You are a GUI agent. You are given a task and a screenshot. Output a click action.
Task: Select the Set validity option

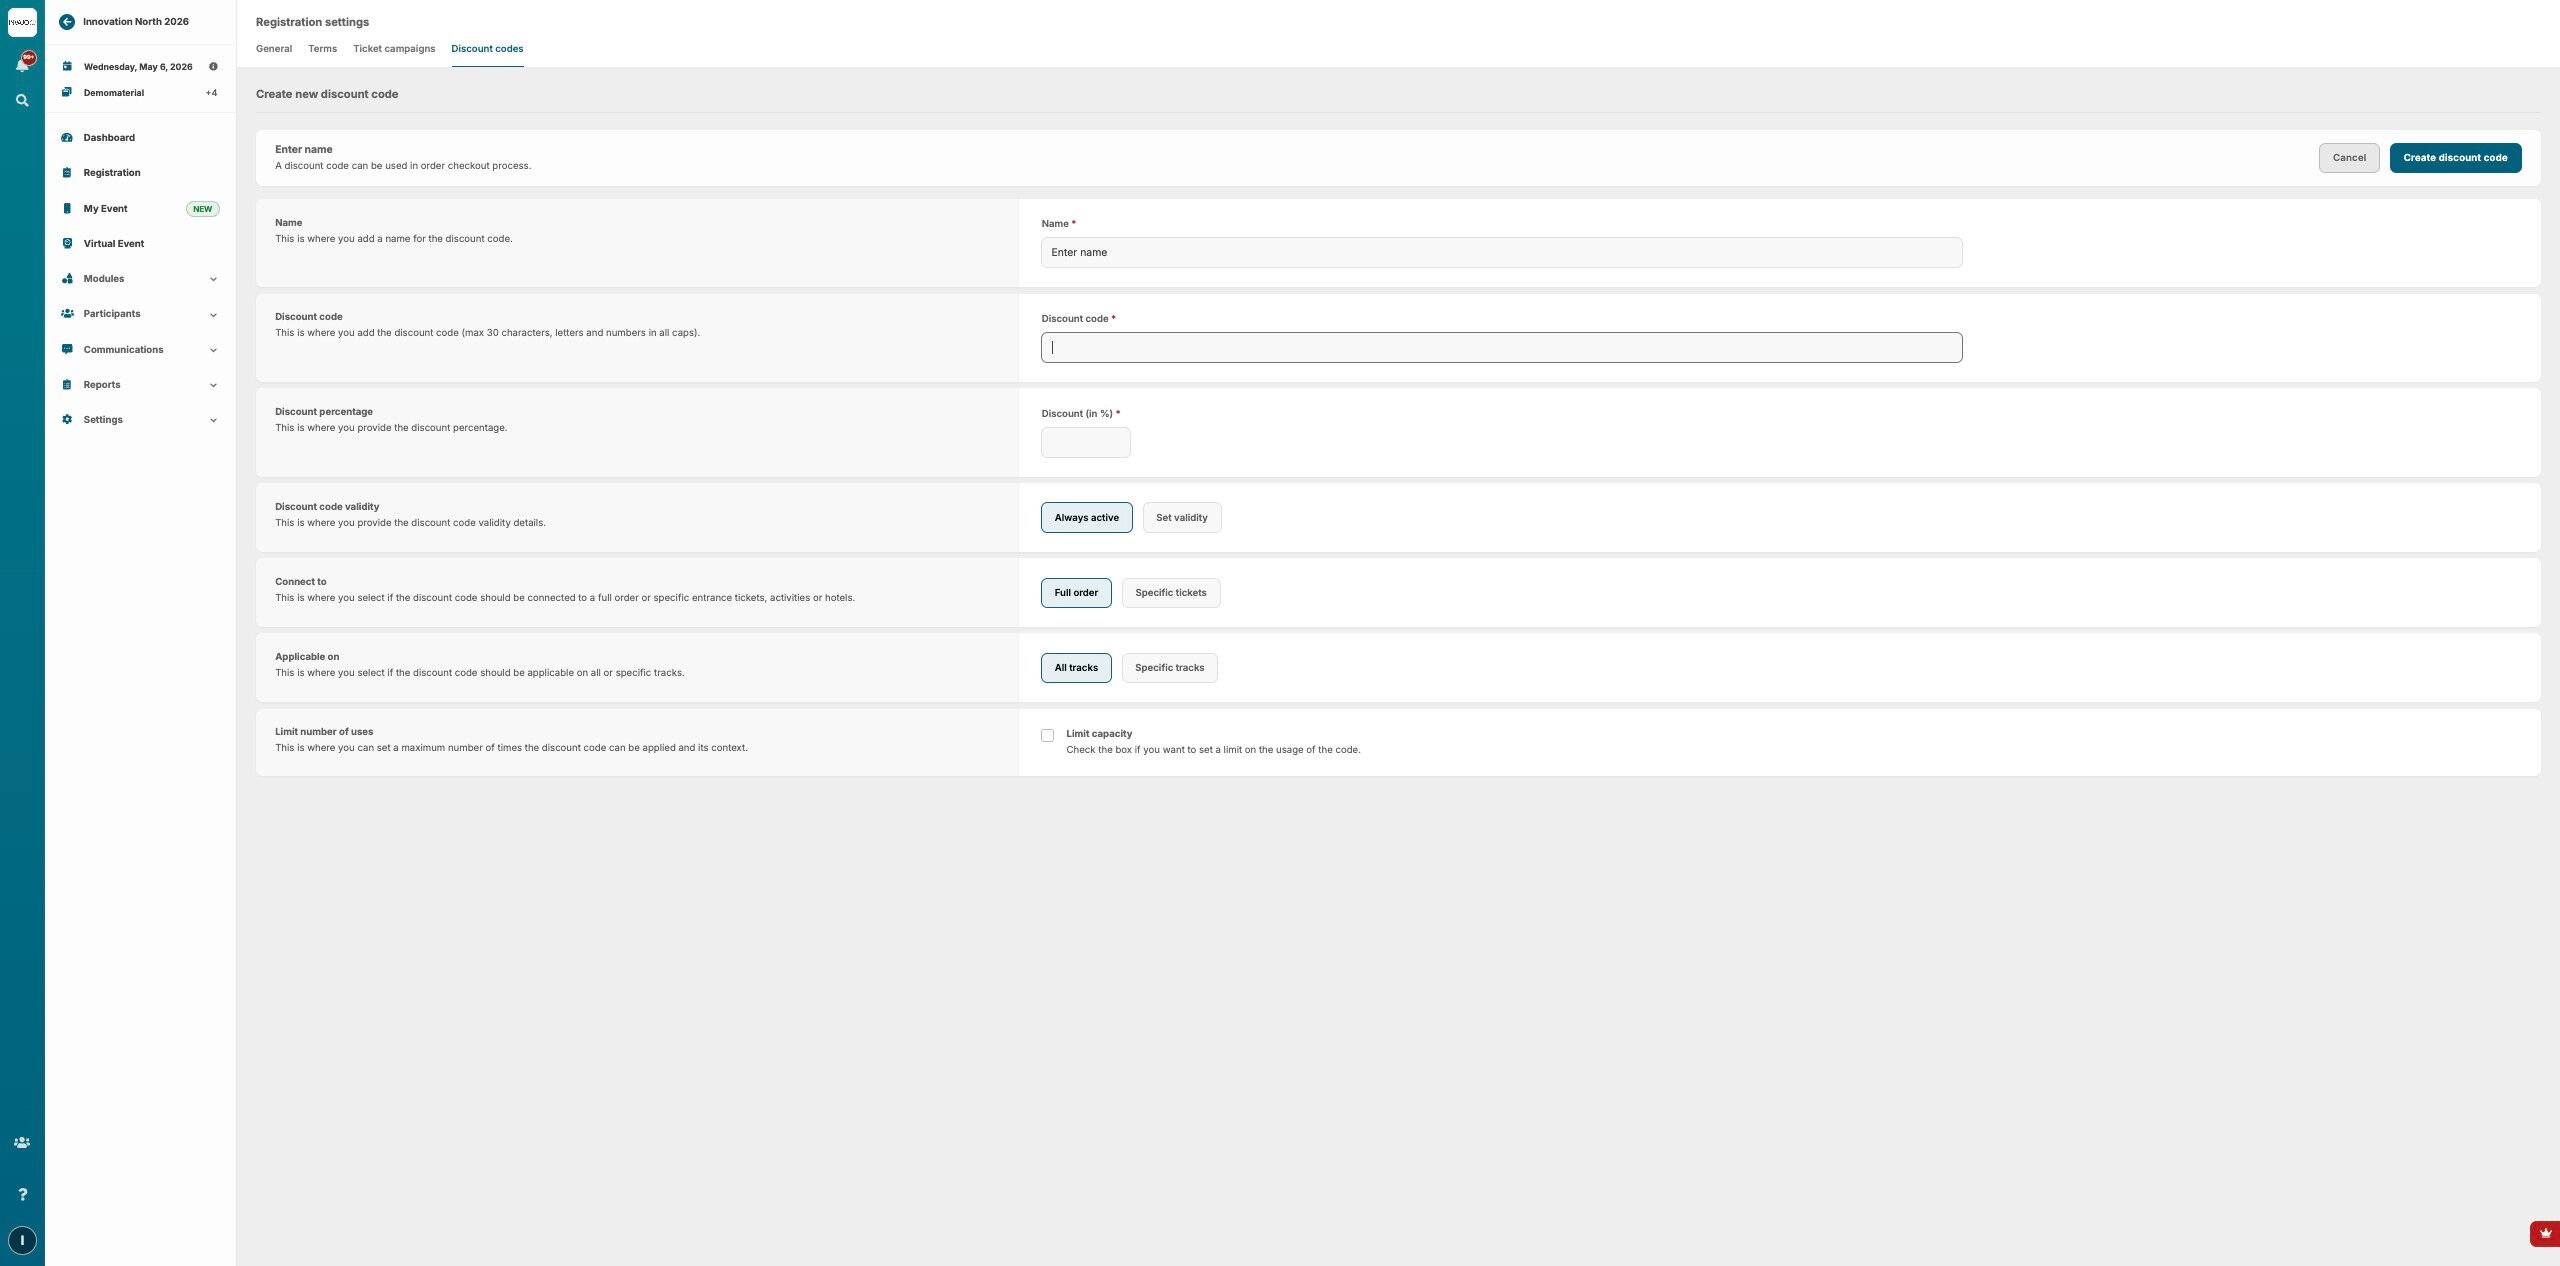[x=1181, y=518]
